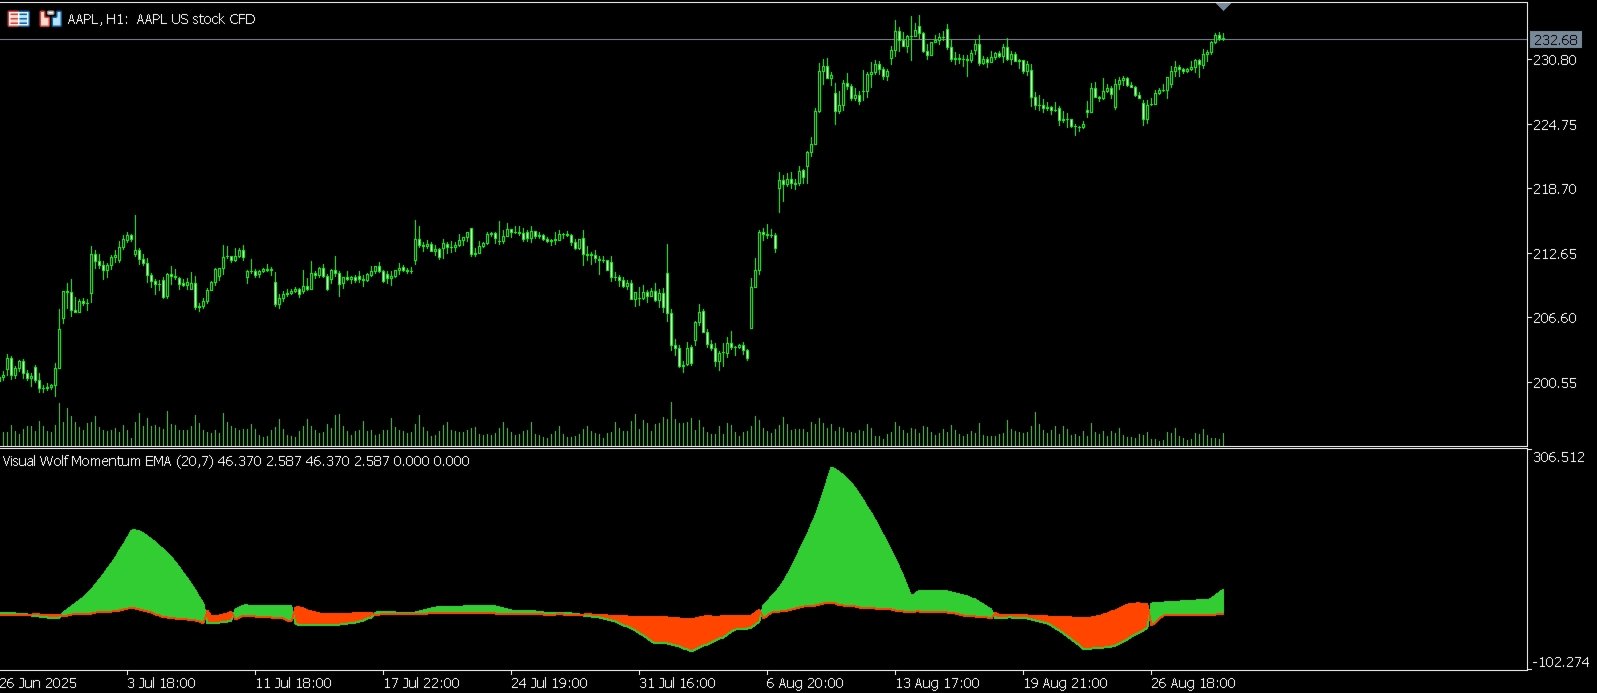Click the 6 Aug 20:00 time label
The width and height of the screenshot is (1597, 693).
coord(806,683)
